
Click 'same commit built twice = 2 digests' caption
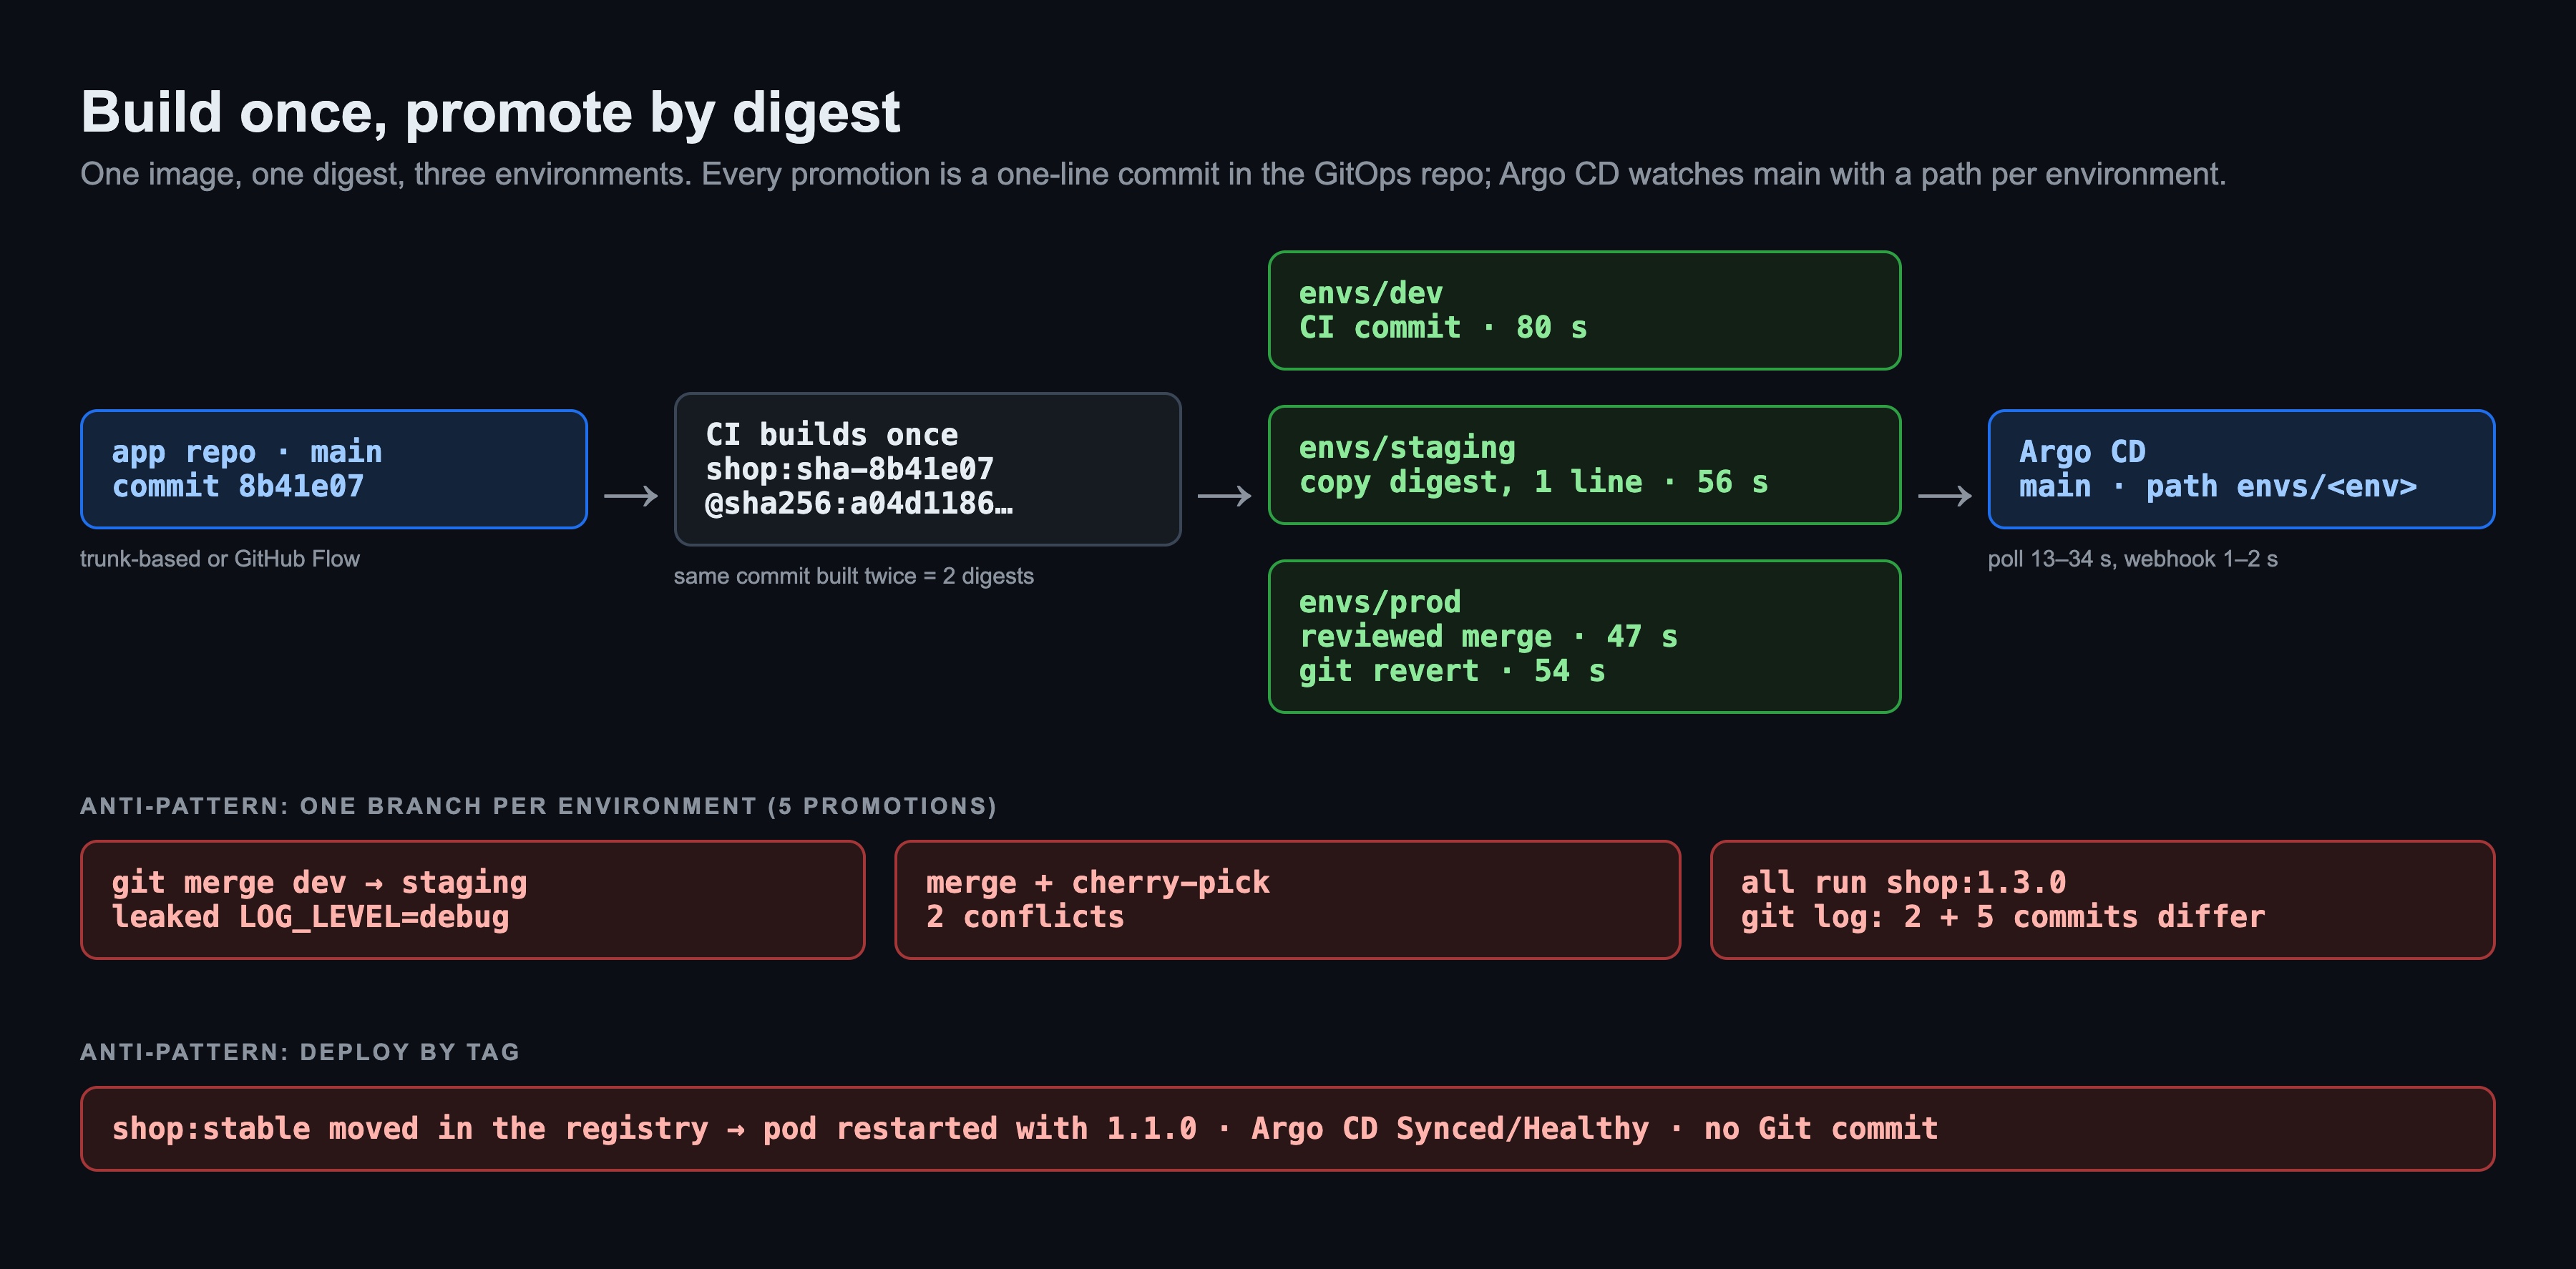(854, 576)
